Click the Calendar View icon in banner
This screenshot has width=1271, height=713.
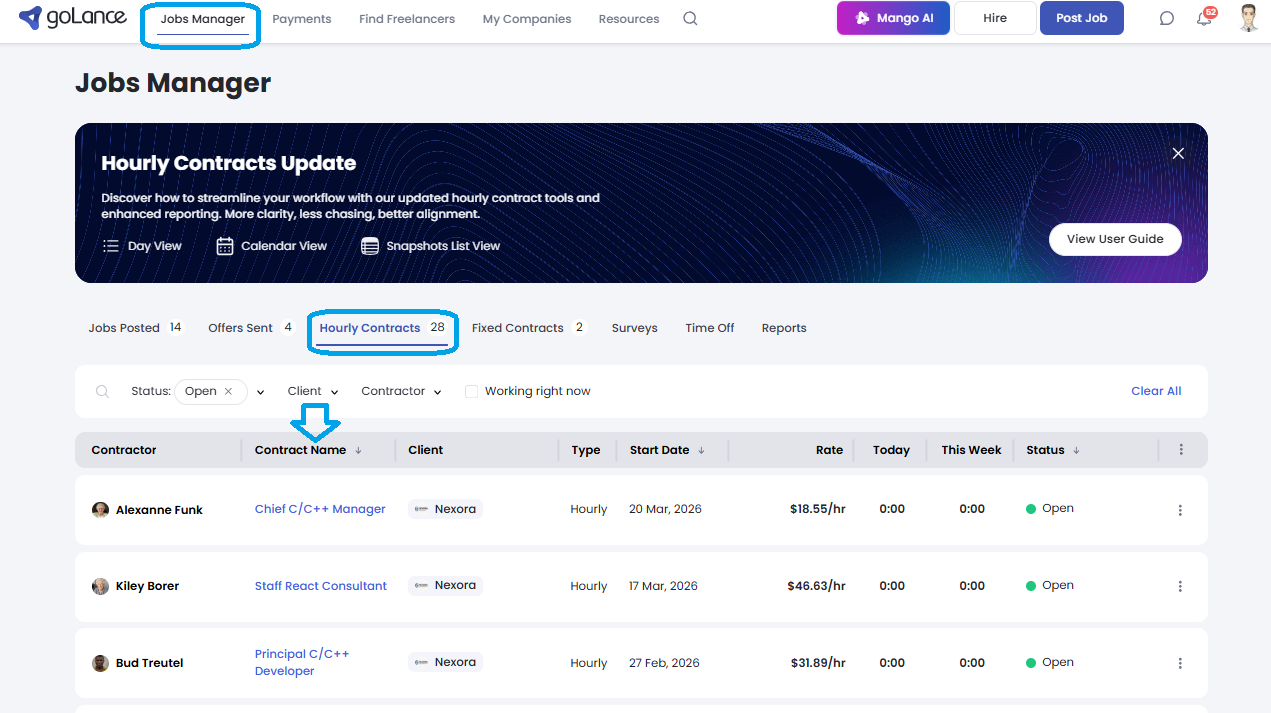point(225,246)
